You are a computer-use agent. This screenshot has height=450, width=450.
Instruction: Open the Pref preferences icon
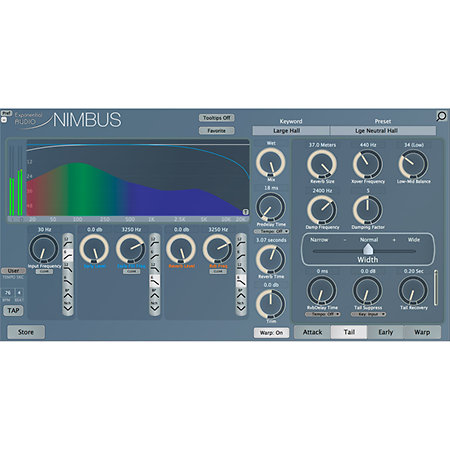[6, 113]
